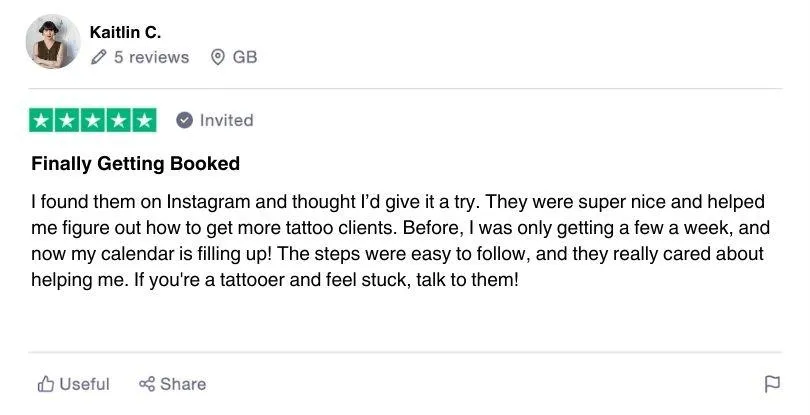Click the thumbs-up Useful icon
Image resolution: width=810 pixels, height=415 pixels.
pos(46,384)
